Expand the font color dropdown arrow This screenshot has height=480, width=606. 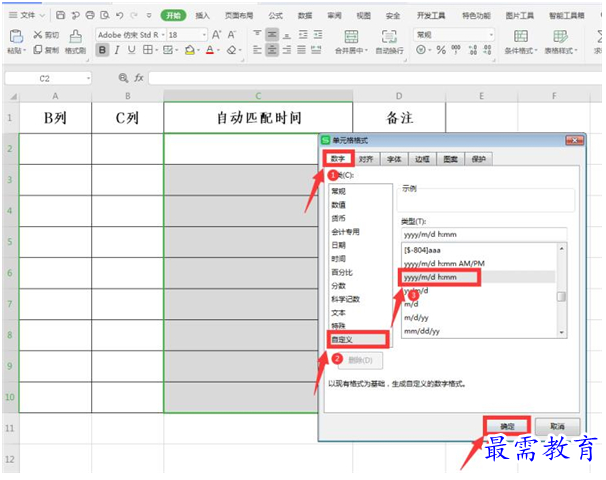[x=218, y=50]
